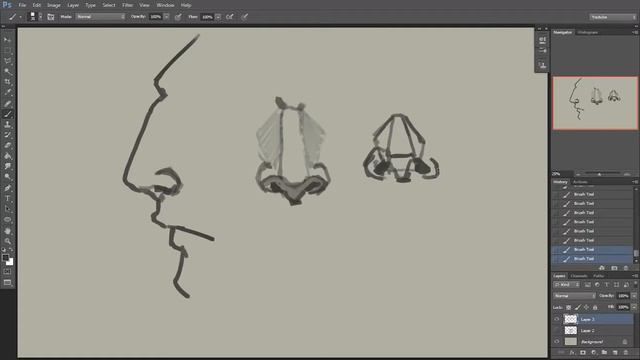Delete the current history state
The height and width of the screenshot is (360, 640).
pos(626,268)
